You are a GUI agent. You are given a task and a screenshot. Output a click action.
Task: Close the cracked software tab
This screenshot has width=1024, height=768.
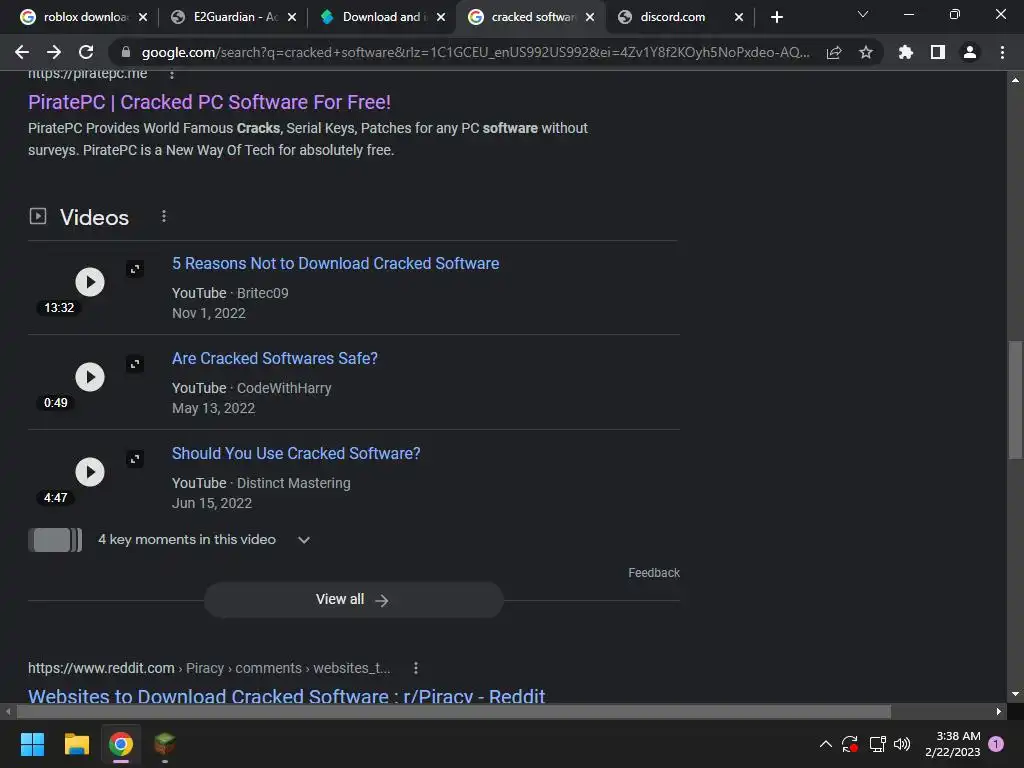(x=590, y=17)
